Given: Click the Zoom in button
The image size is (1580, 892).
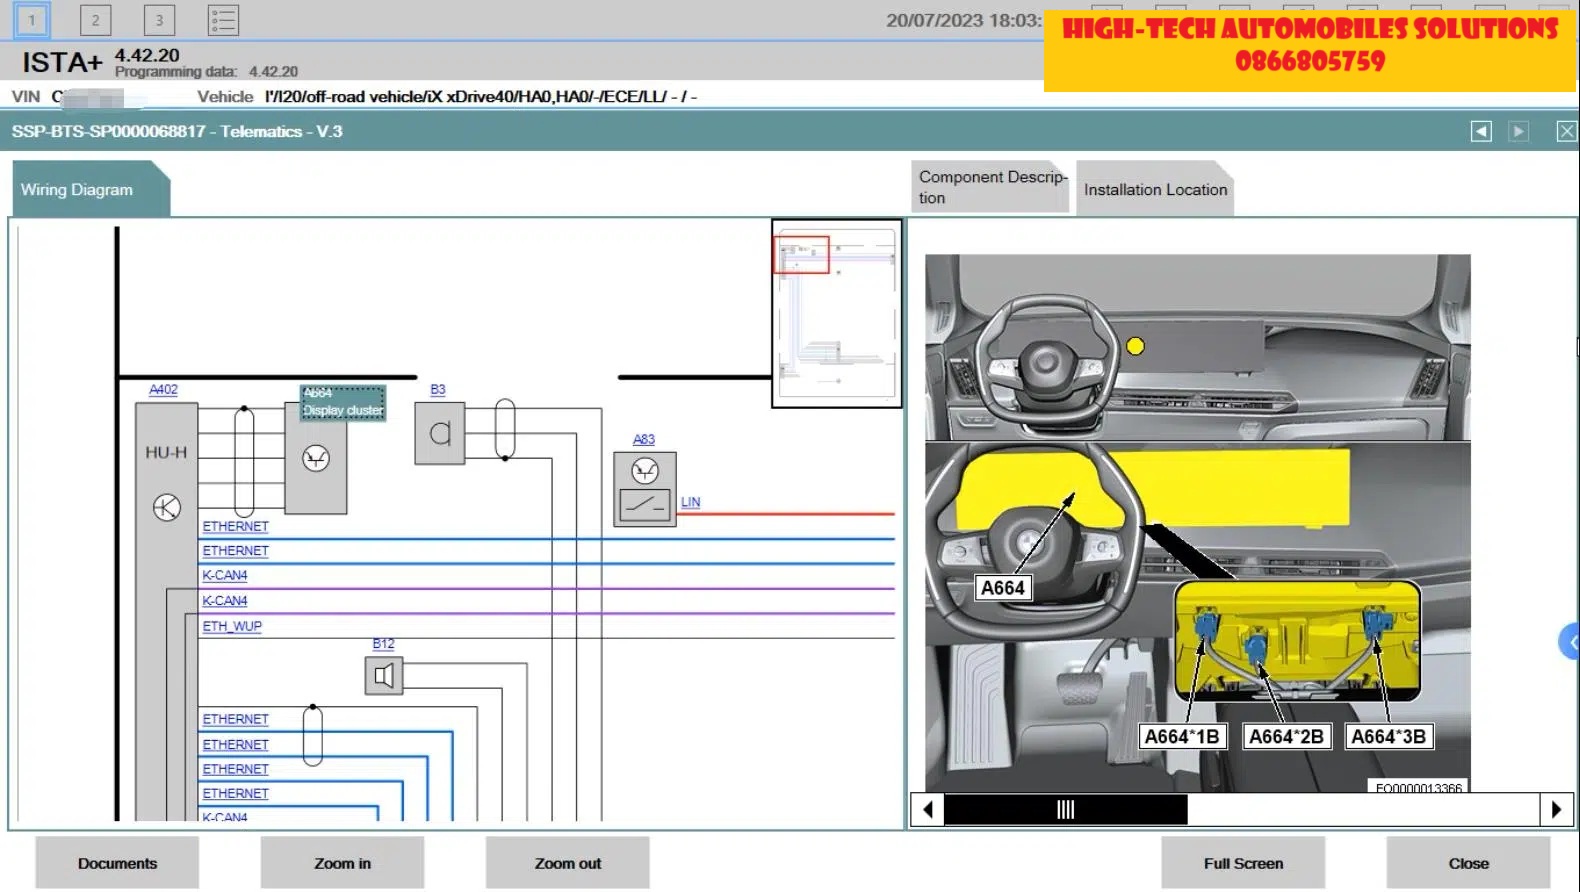Looking at the screenshot, I should (x=342, y=863).
